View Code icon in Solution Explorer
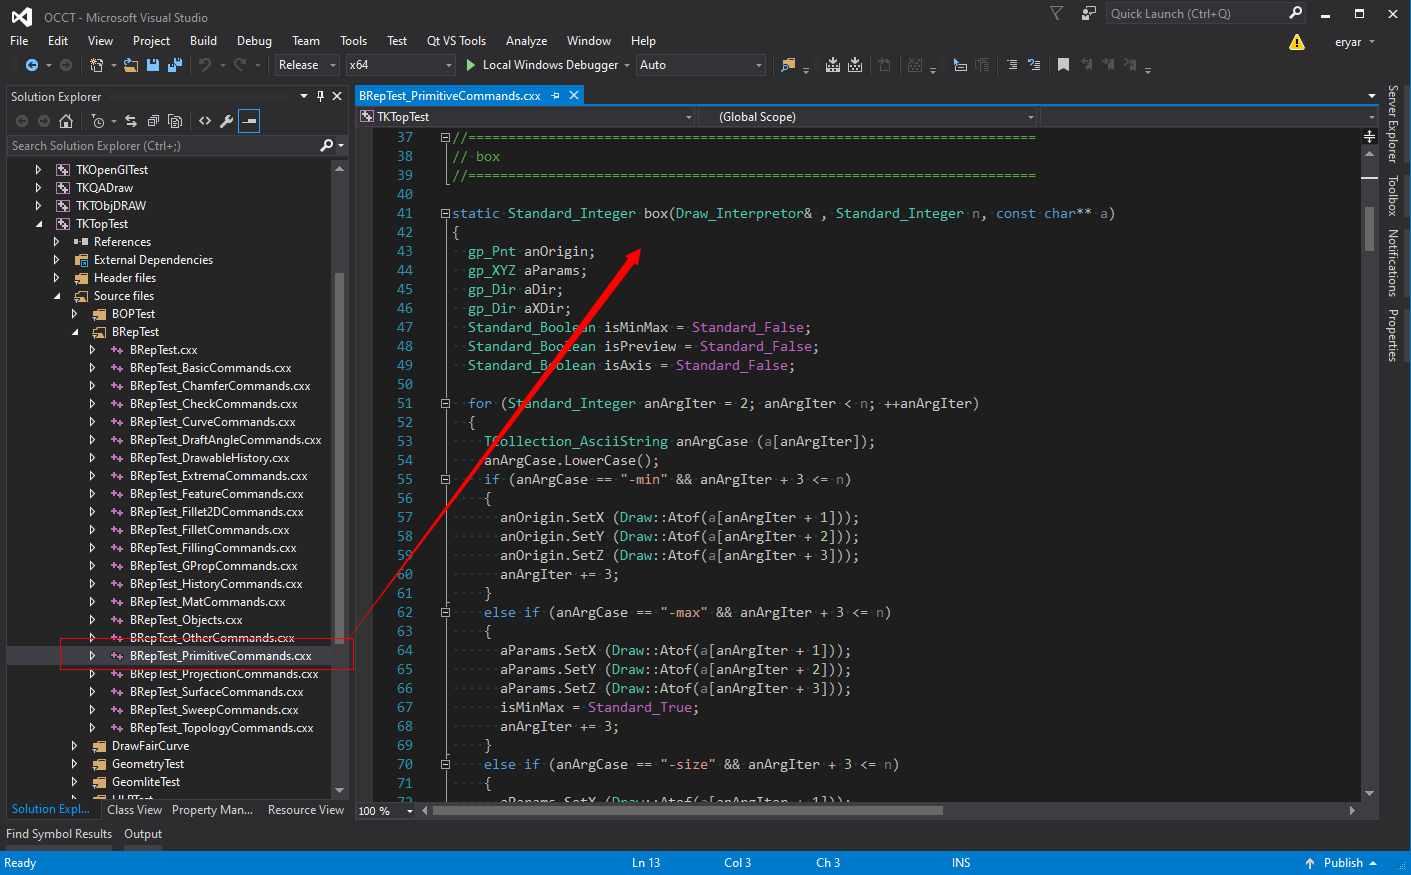1411x875 pixels. (205, 121)
